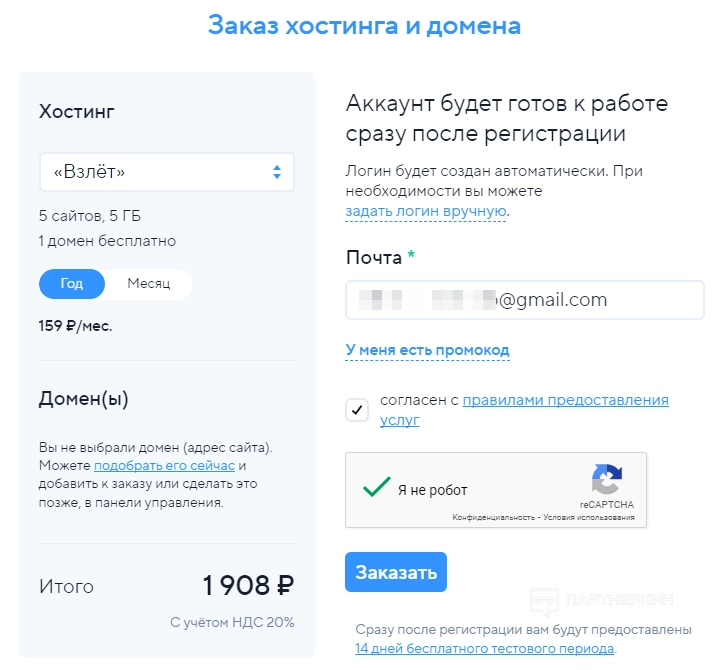
Task: Open the «Взлёт» hosting plan dropdown
Action: pyautogui.click(x=166, y=172)
